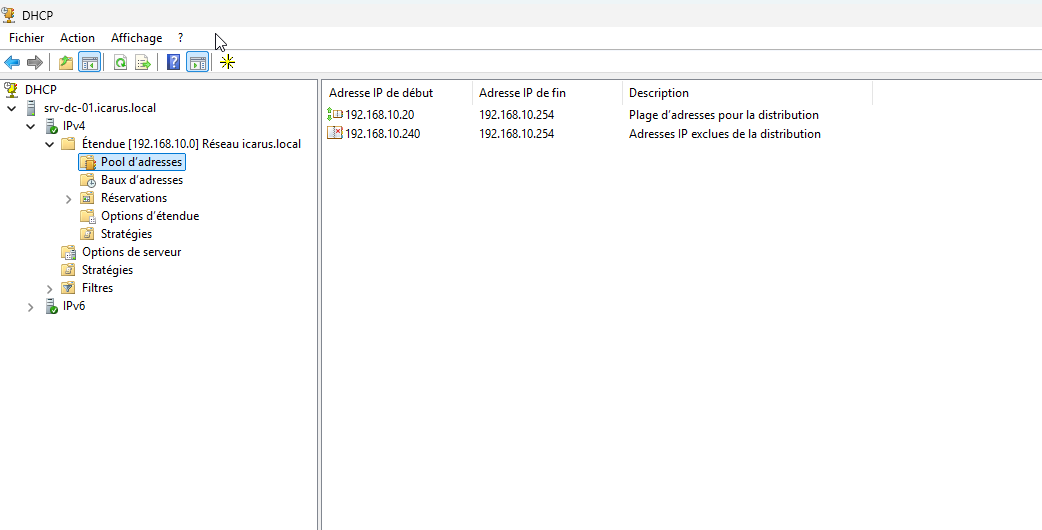Select Stratégies under the Étendue scope

pyautogui.click(x=126, y=234)
